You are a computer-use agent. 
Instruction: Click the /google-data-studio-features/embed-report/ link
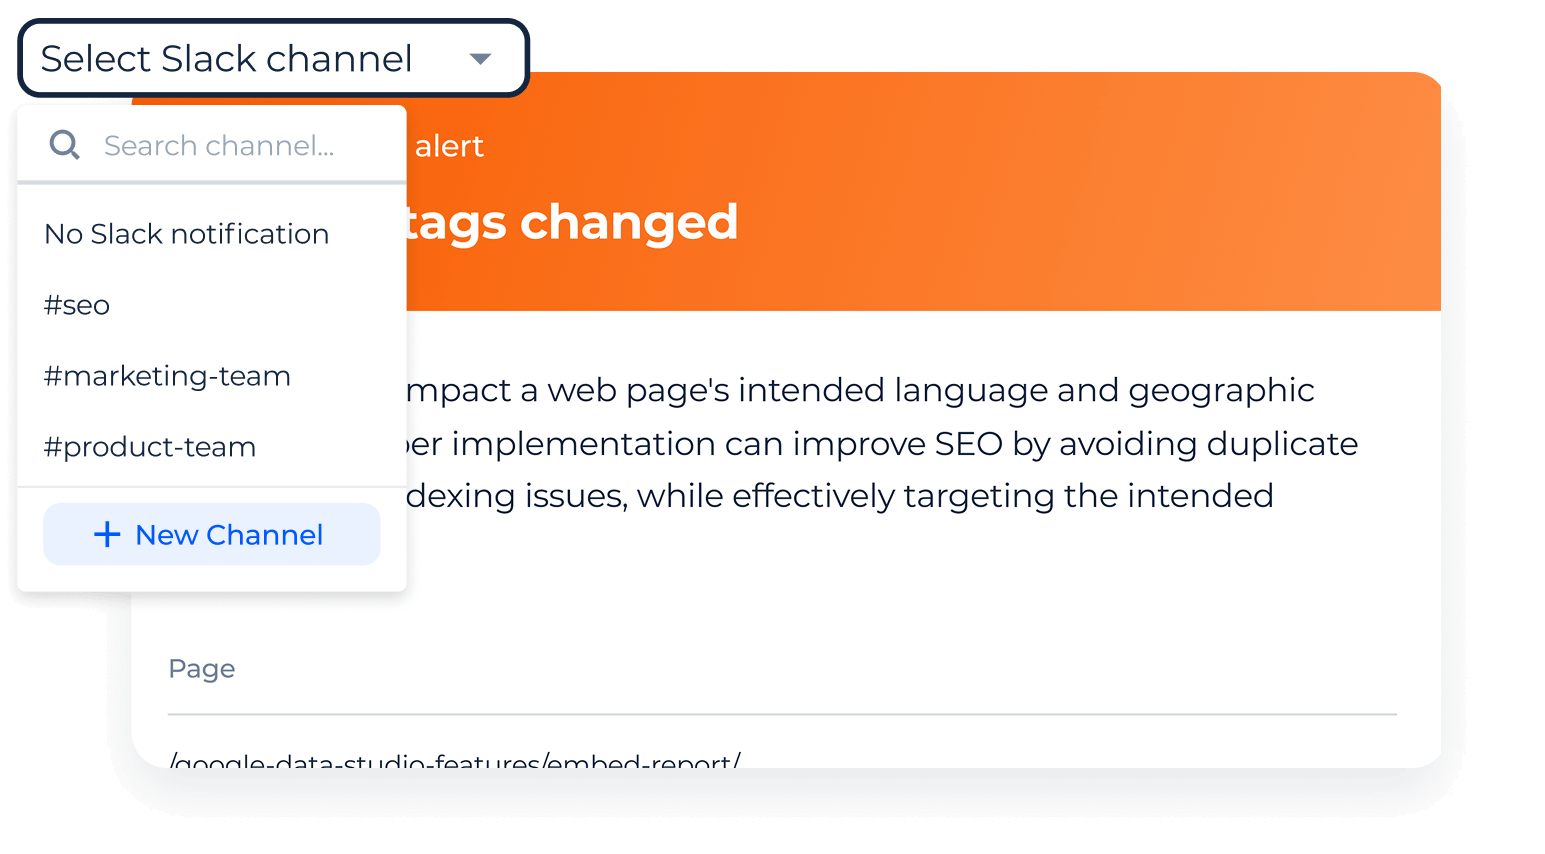(x=455, y=760)
